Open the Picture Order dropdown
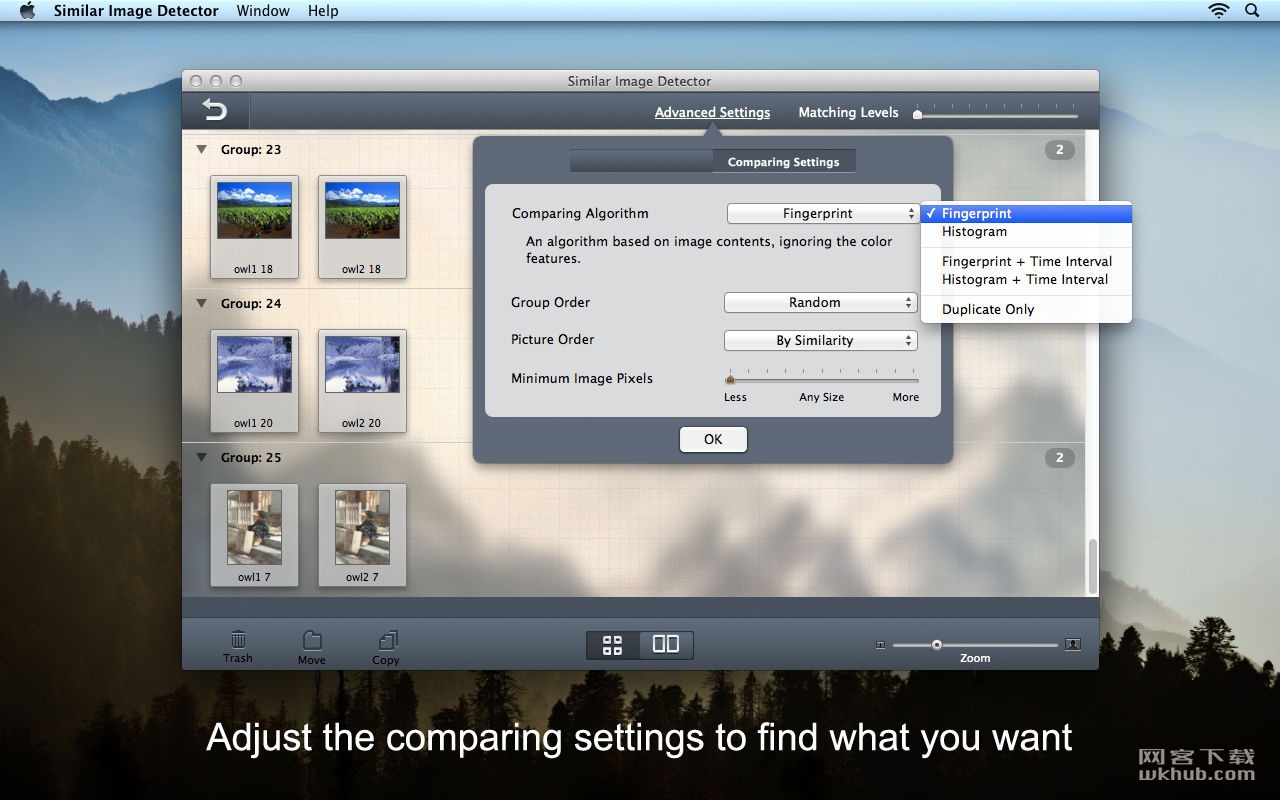1280x800 pixels. pos(821,341)
